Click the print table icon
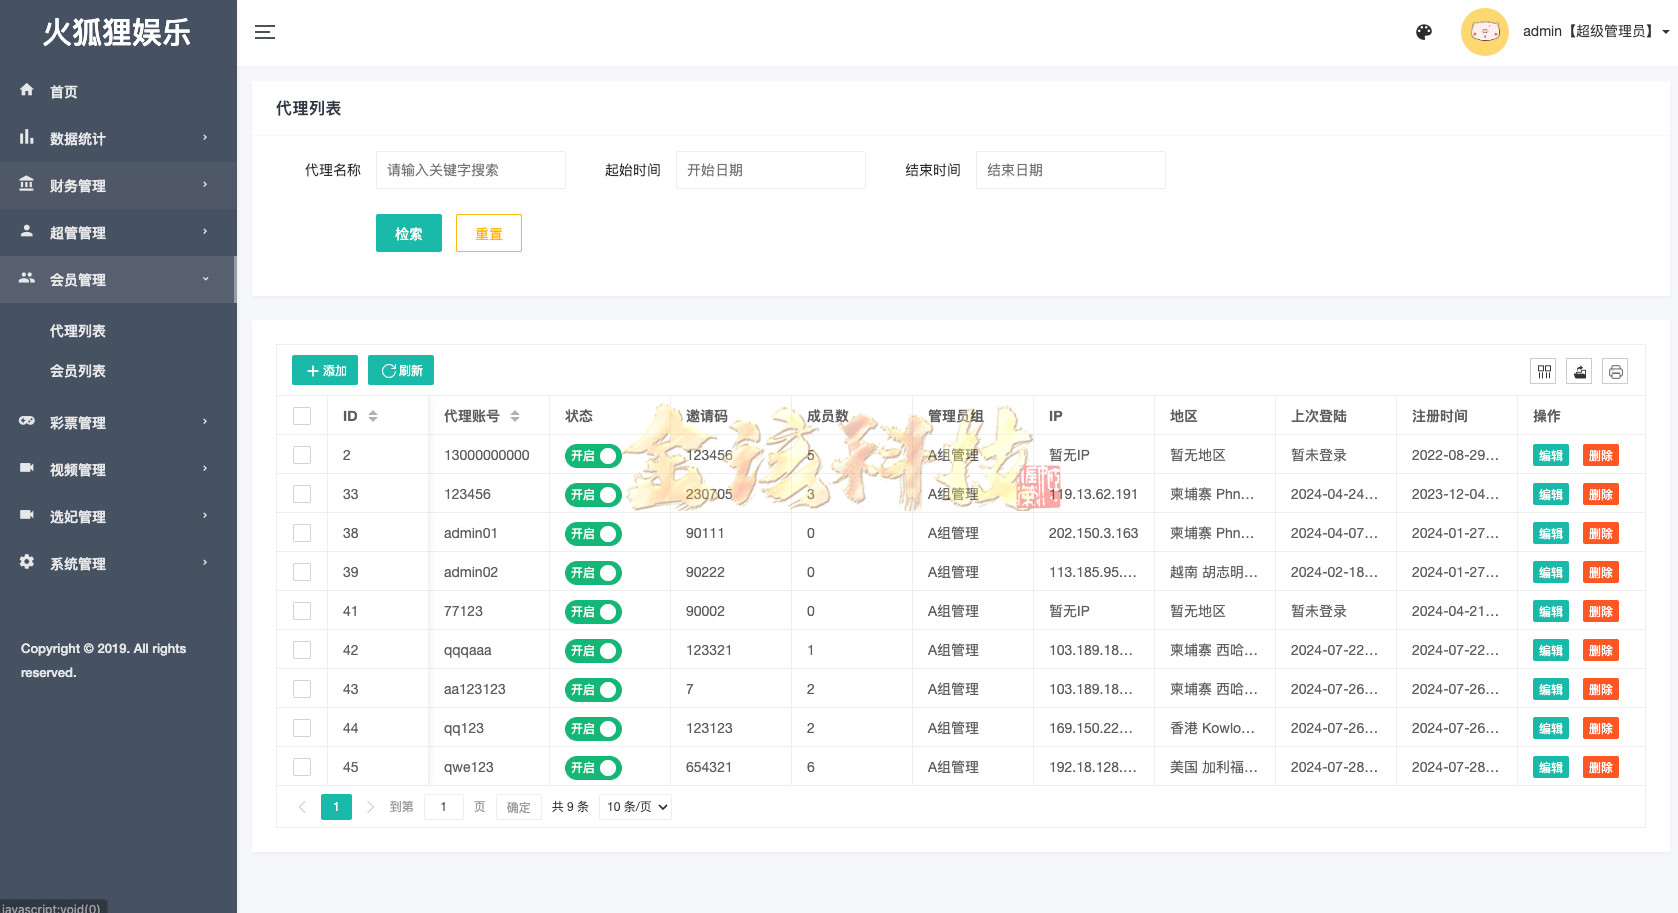 point(1615,370)
